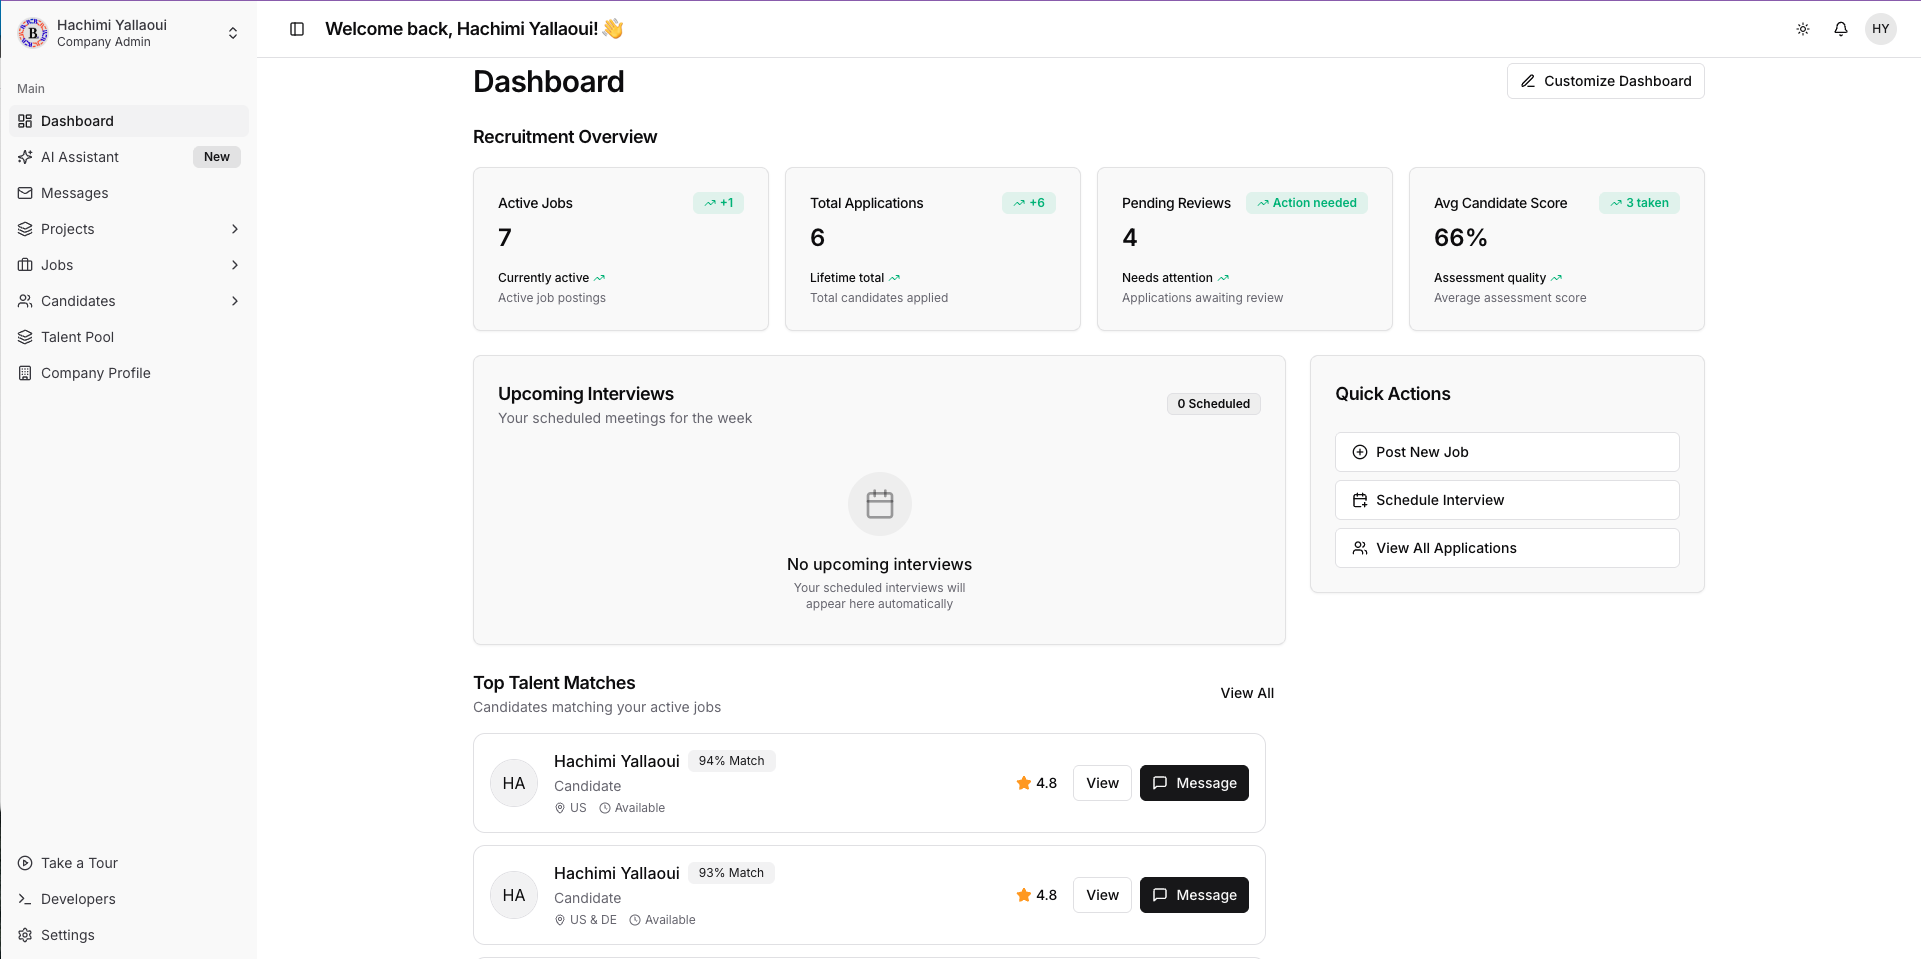Image resolution: width=1921 pixels, height=959 pixels.
Task: Click the Active Jobs +1 badge
Action: tap(718, 203)
